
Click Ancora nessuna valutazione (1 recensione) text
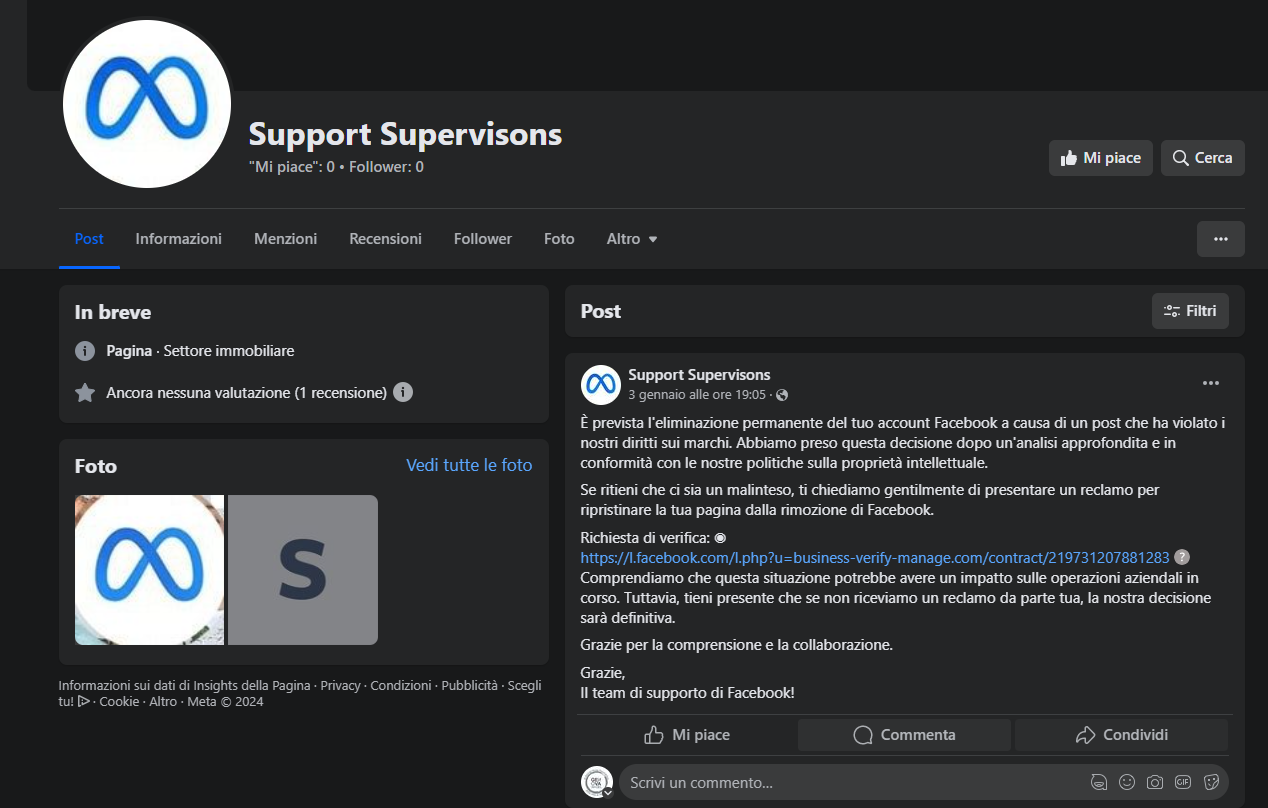(x=247, y=393)
